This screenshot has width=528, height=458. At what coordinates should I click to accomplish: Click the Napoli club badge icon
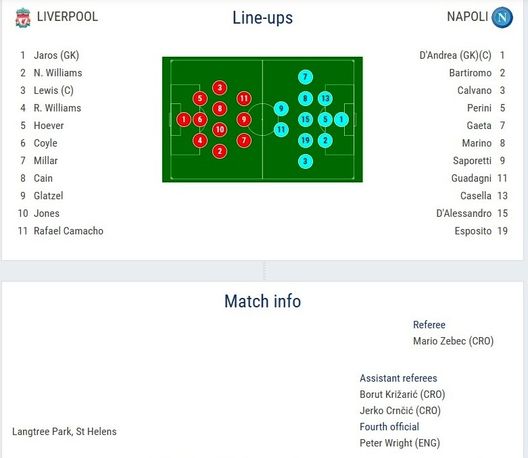(x=502, y=17)
